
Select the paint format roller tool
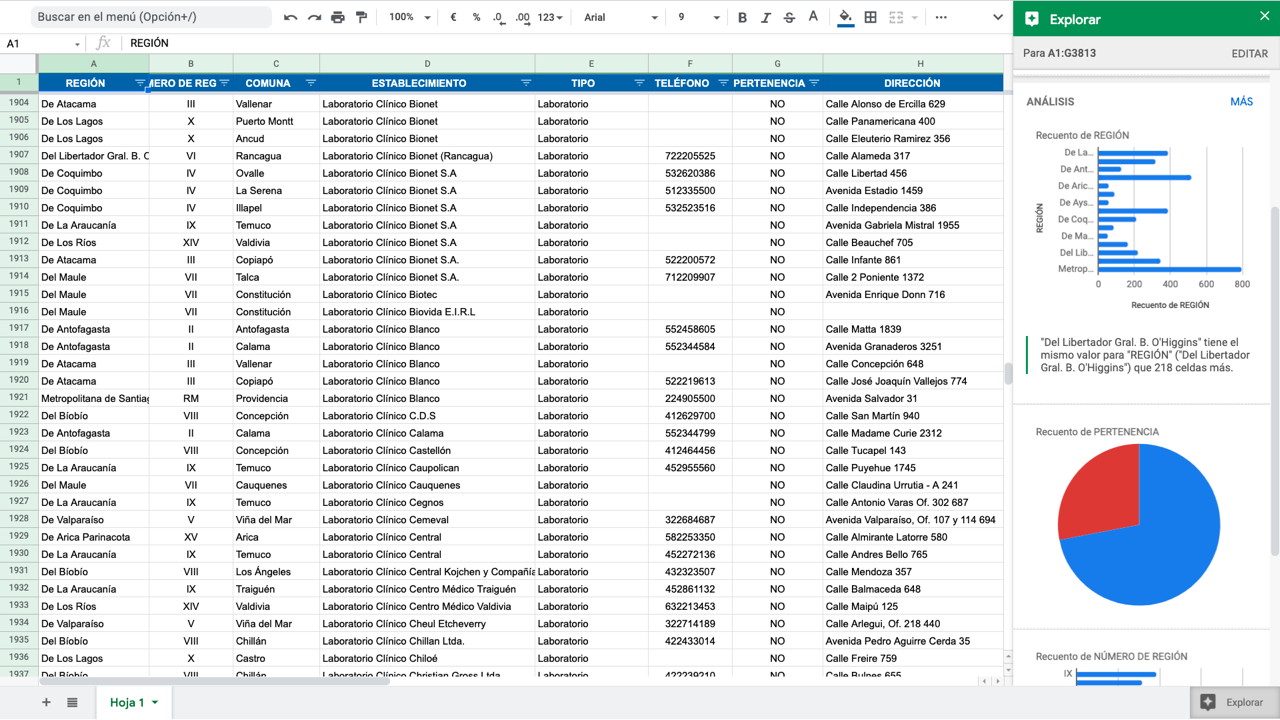click(362, 17)
